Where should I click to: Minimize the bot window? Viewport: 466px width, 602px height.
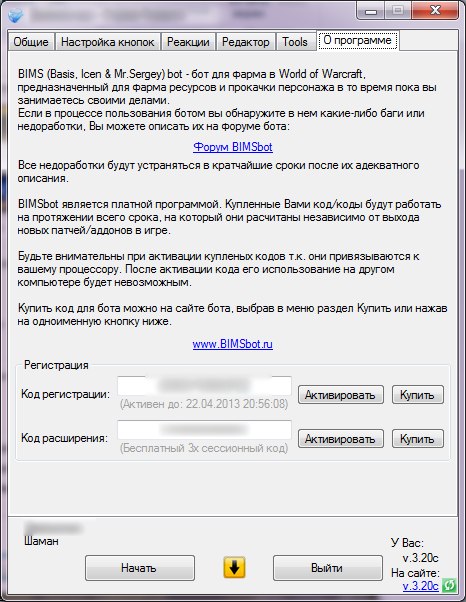370,11
